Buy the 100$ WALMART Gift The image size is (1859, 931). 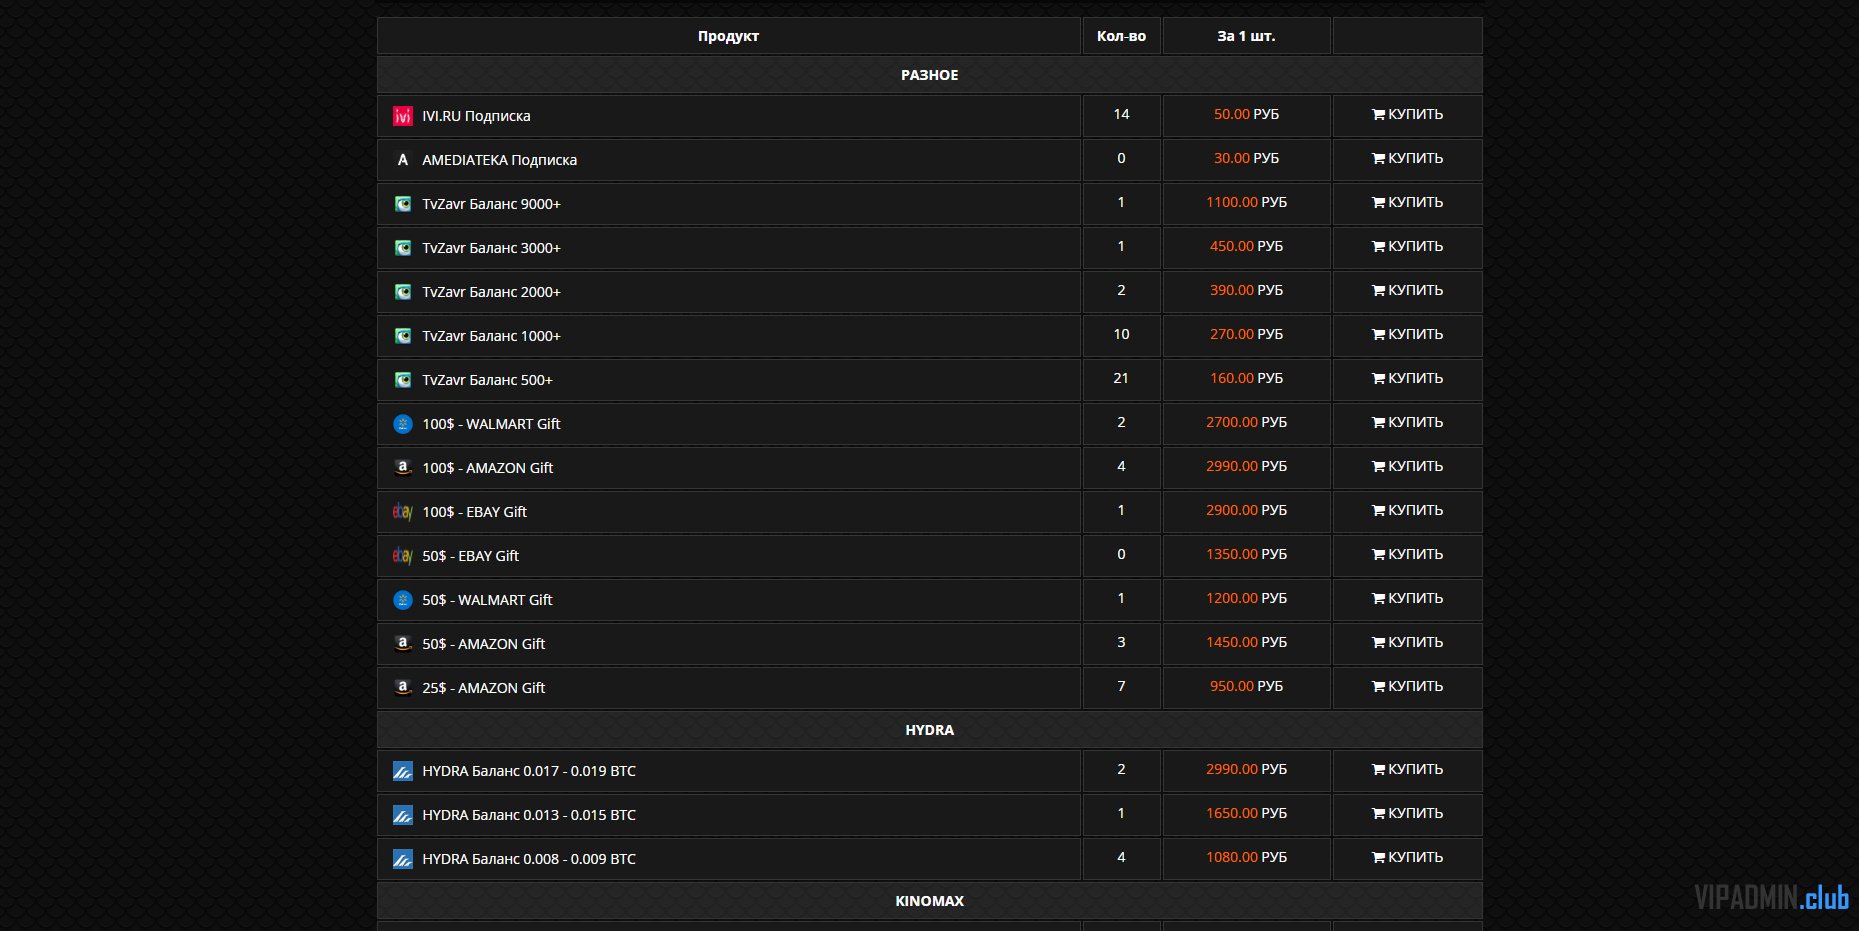1407,423
